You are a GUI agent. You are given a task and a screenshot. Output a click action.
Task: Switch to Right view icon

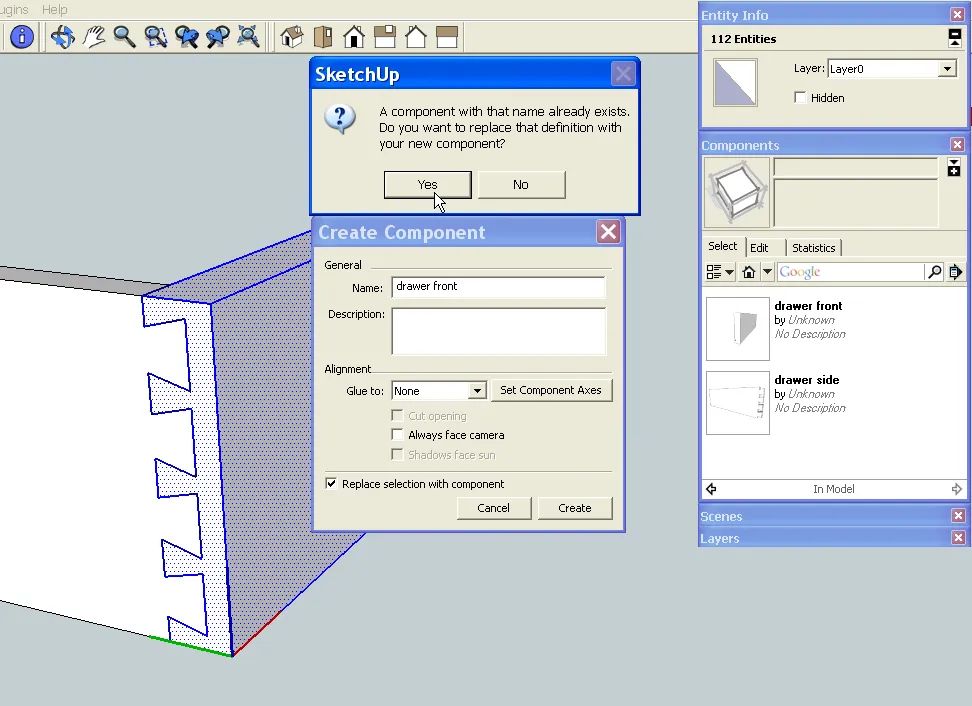pos(385,37)
